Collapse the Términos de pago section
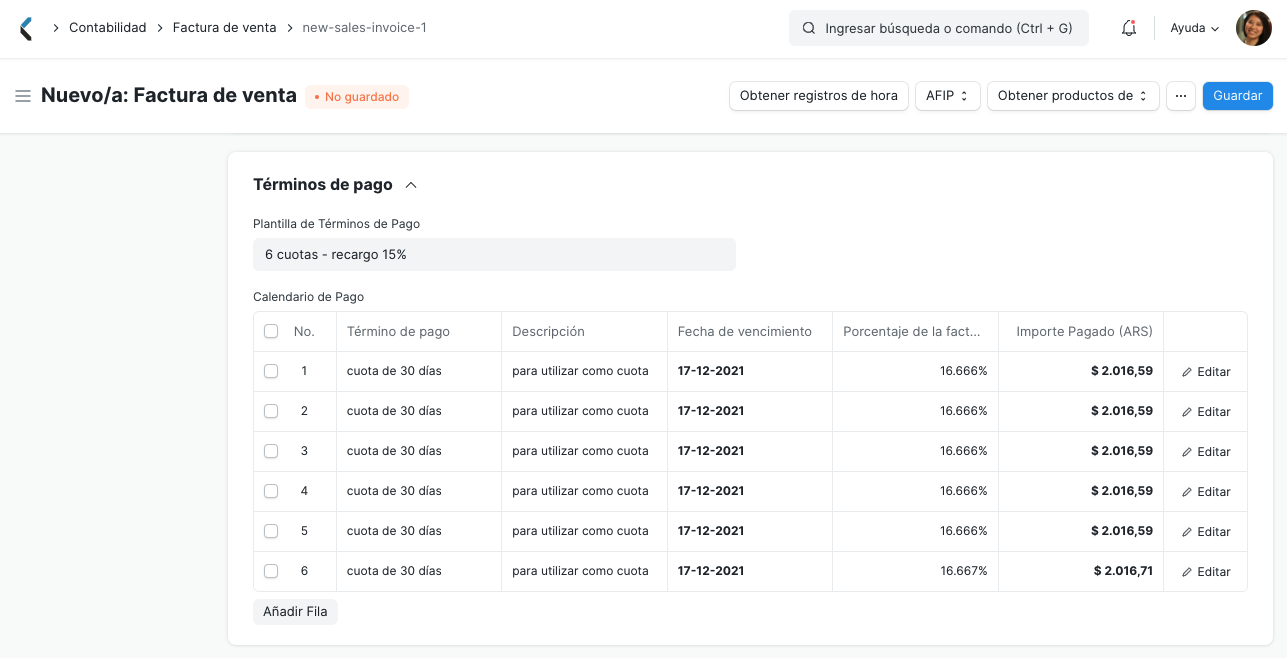Screen dimensions: 1287x658 click(x=410, y=184)
